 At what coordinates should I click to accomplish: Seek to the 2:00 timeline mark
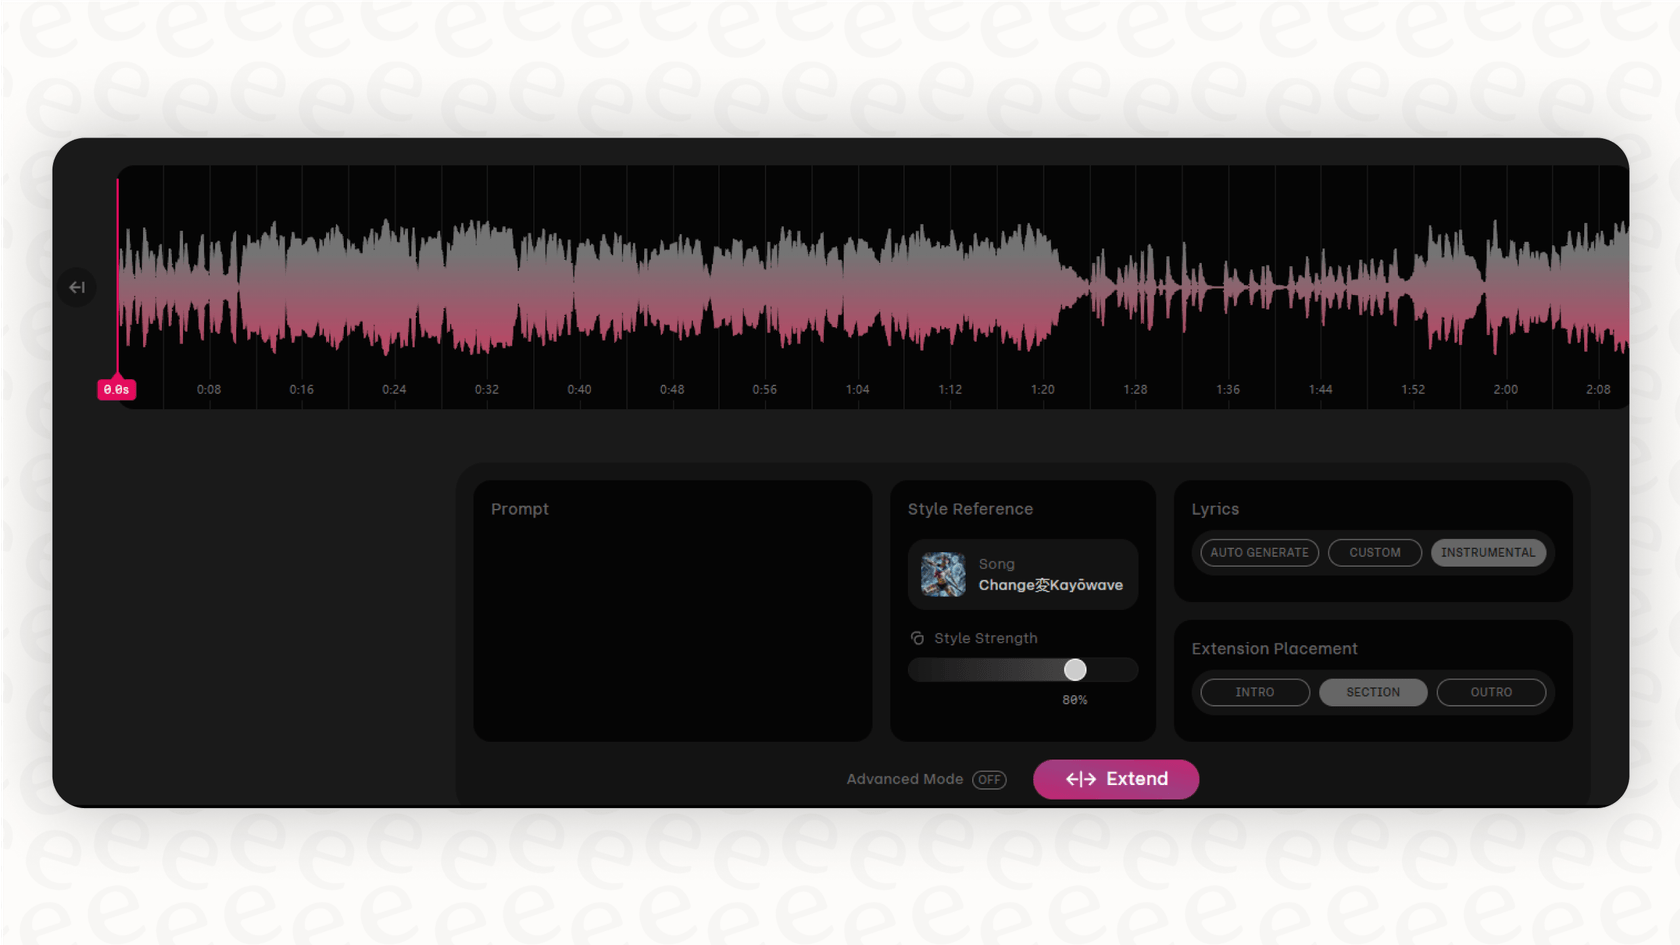[1505, 390]
